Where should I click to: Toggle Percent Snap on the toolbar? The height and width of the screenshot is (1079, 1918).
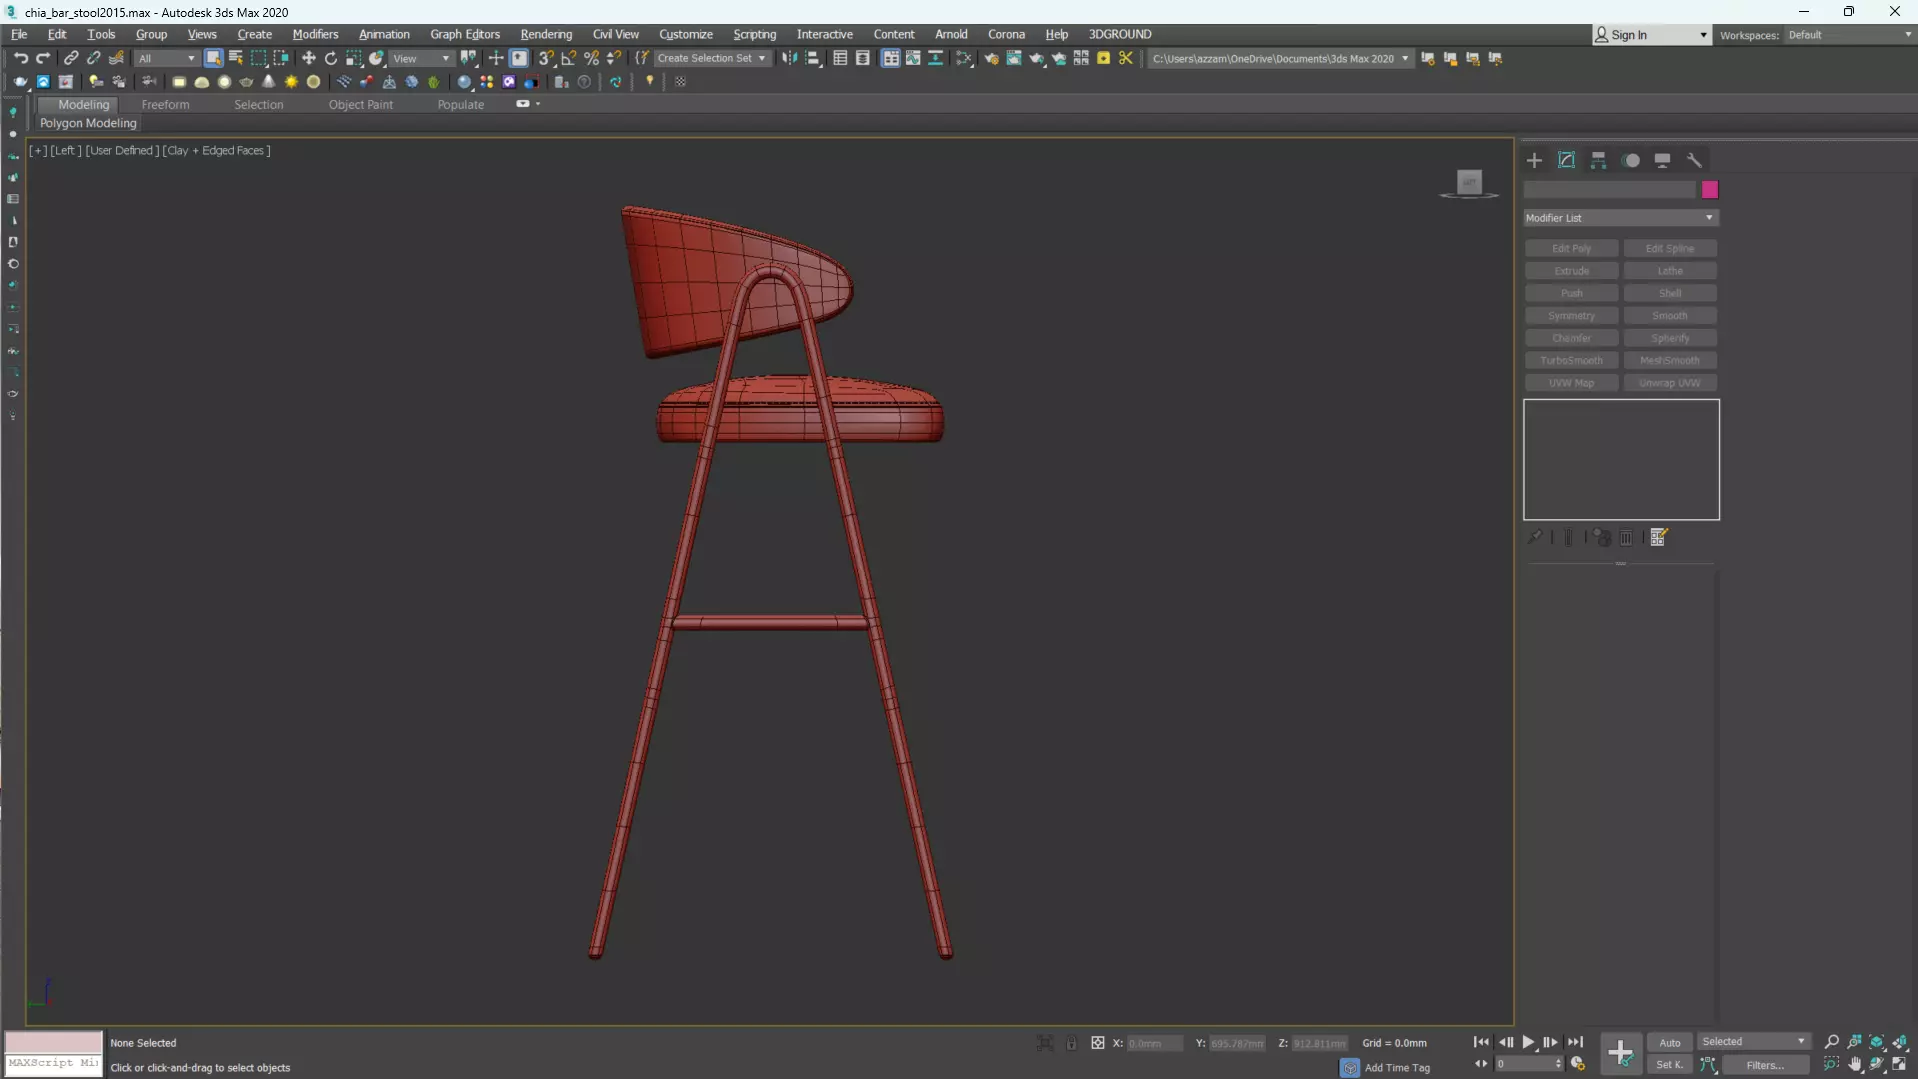(x=592, y=58)
